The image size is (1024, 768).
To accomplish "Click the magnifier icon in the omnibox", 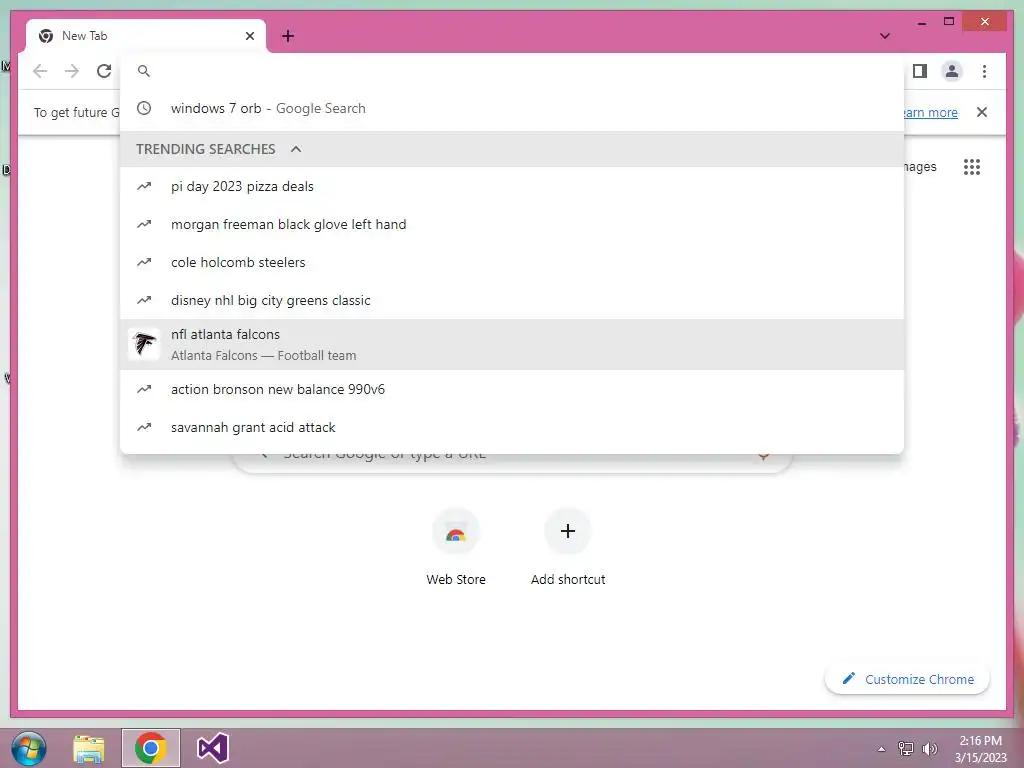I will click(144, 71).
